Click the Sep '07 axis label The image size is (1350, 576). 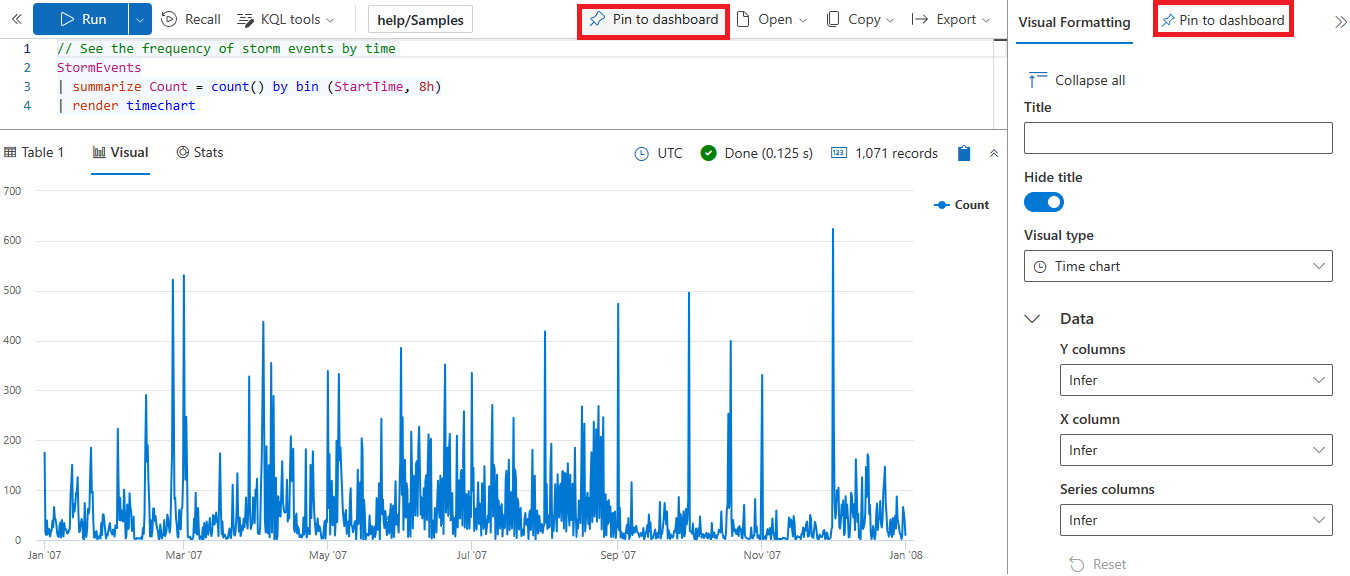617,555
